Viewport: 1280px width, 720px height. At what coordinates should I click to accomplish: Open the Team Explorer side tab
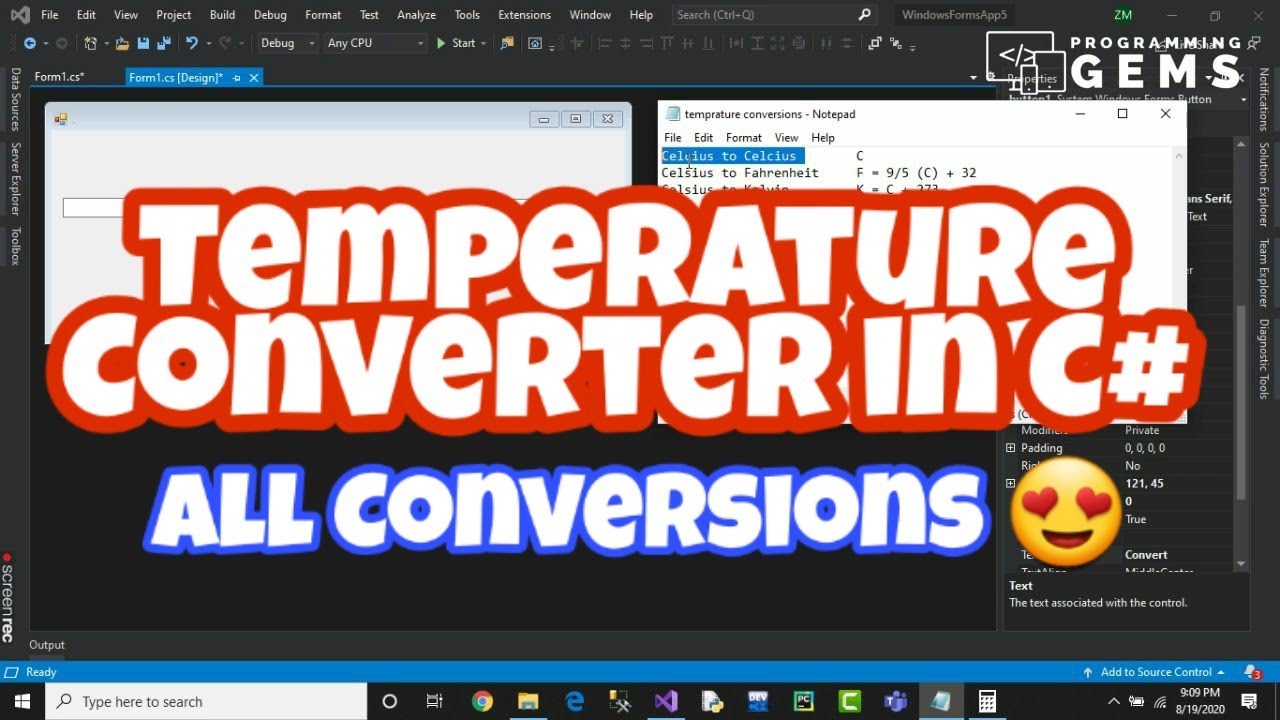pos(1264,272)
